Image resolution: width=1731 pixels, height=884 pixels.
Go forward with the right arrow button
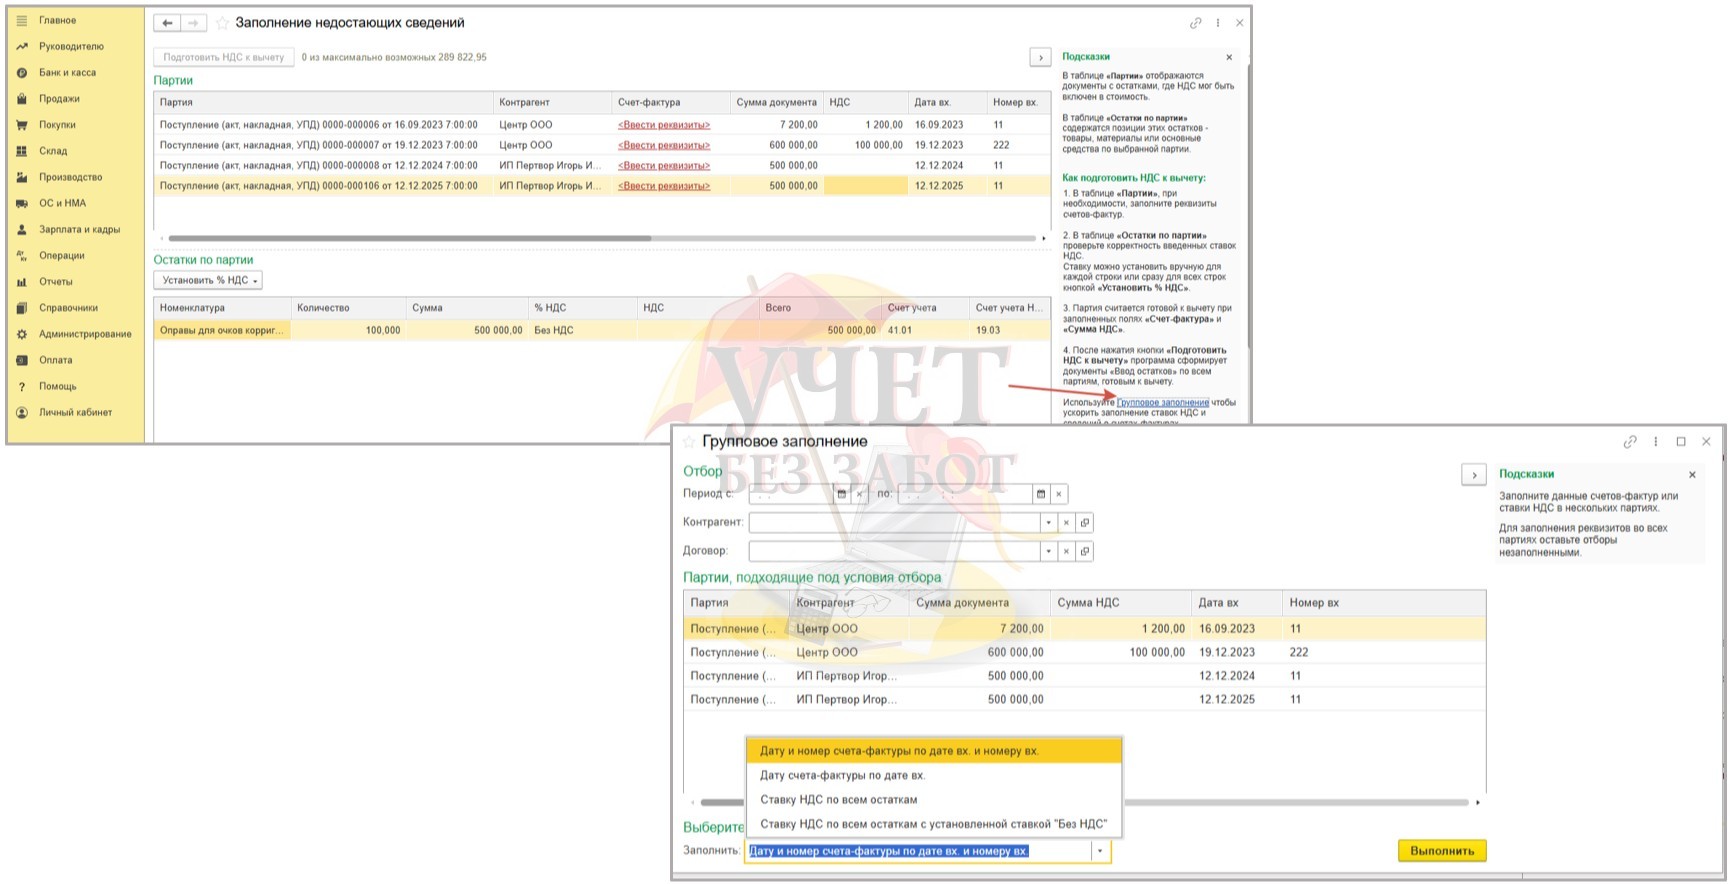click(193, 23)
